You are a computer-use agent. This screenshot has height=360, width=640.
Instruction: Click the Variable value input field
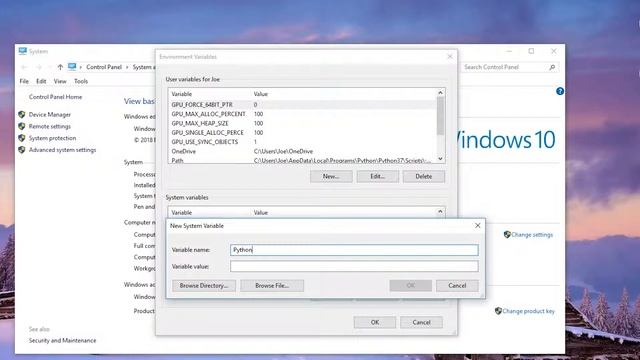point(354,267)
